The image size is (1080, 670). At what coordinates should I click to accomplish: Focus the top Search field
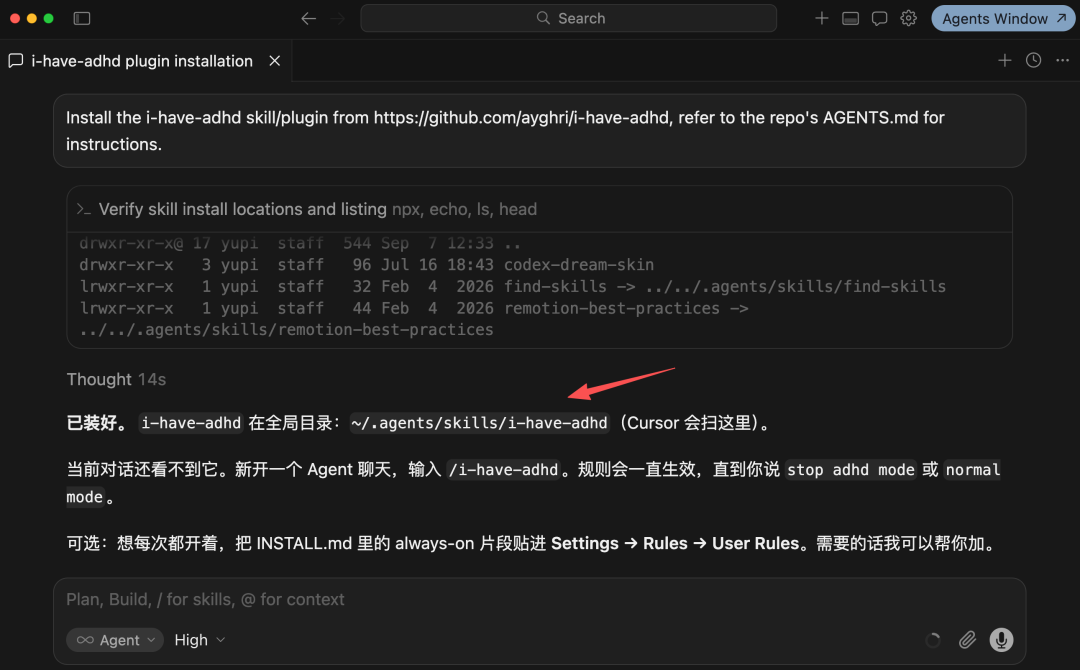pos(568,19)
